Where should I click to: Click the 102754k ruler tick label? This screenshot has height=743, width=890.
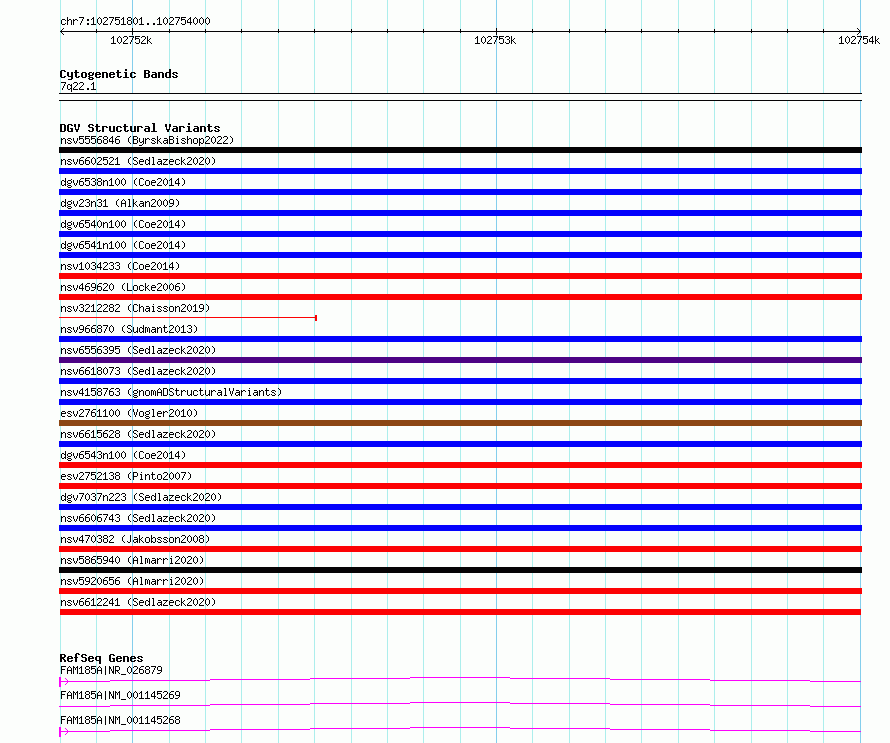859,40
